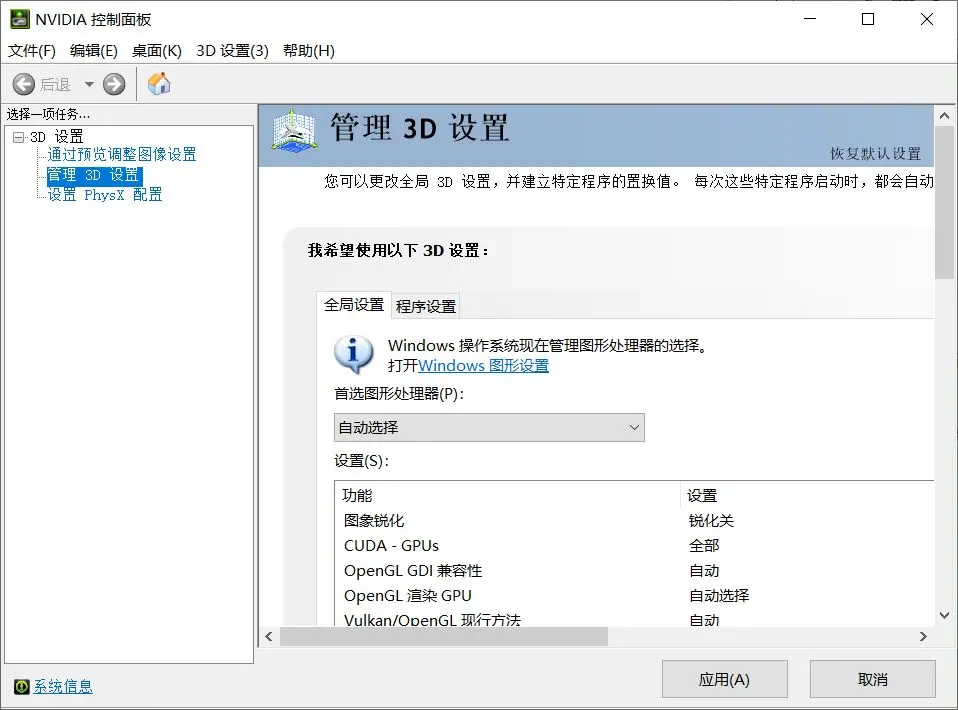Screen dimensions: 958x710
Task: Click the horizontal scrollbar thumb
Action: [x=444, y=637]
